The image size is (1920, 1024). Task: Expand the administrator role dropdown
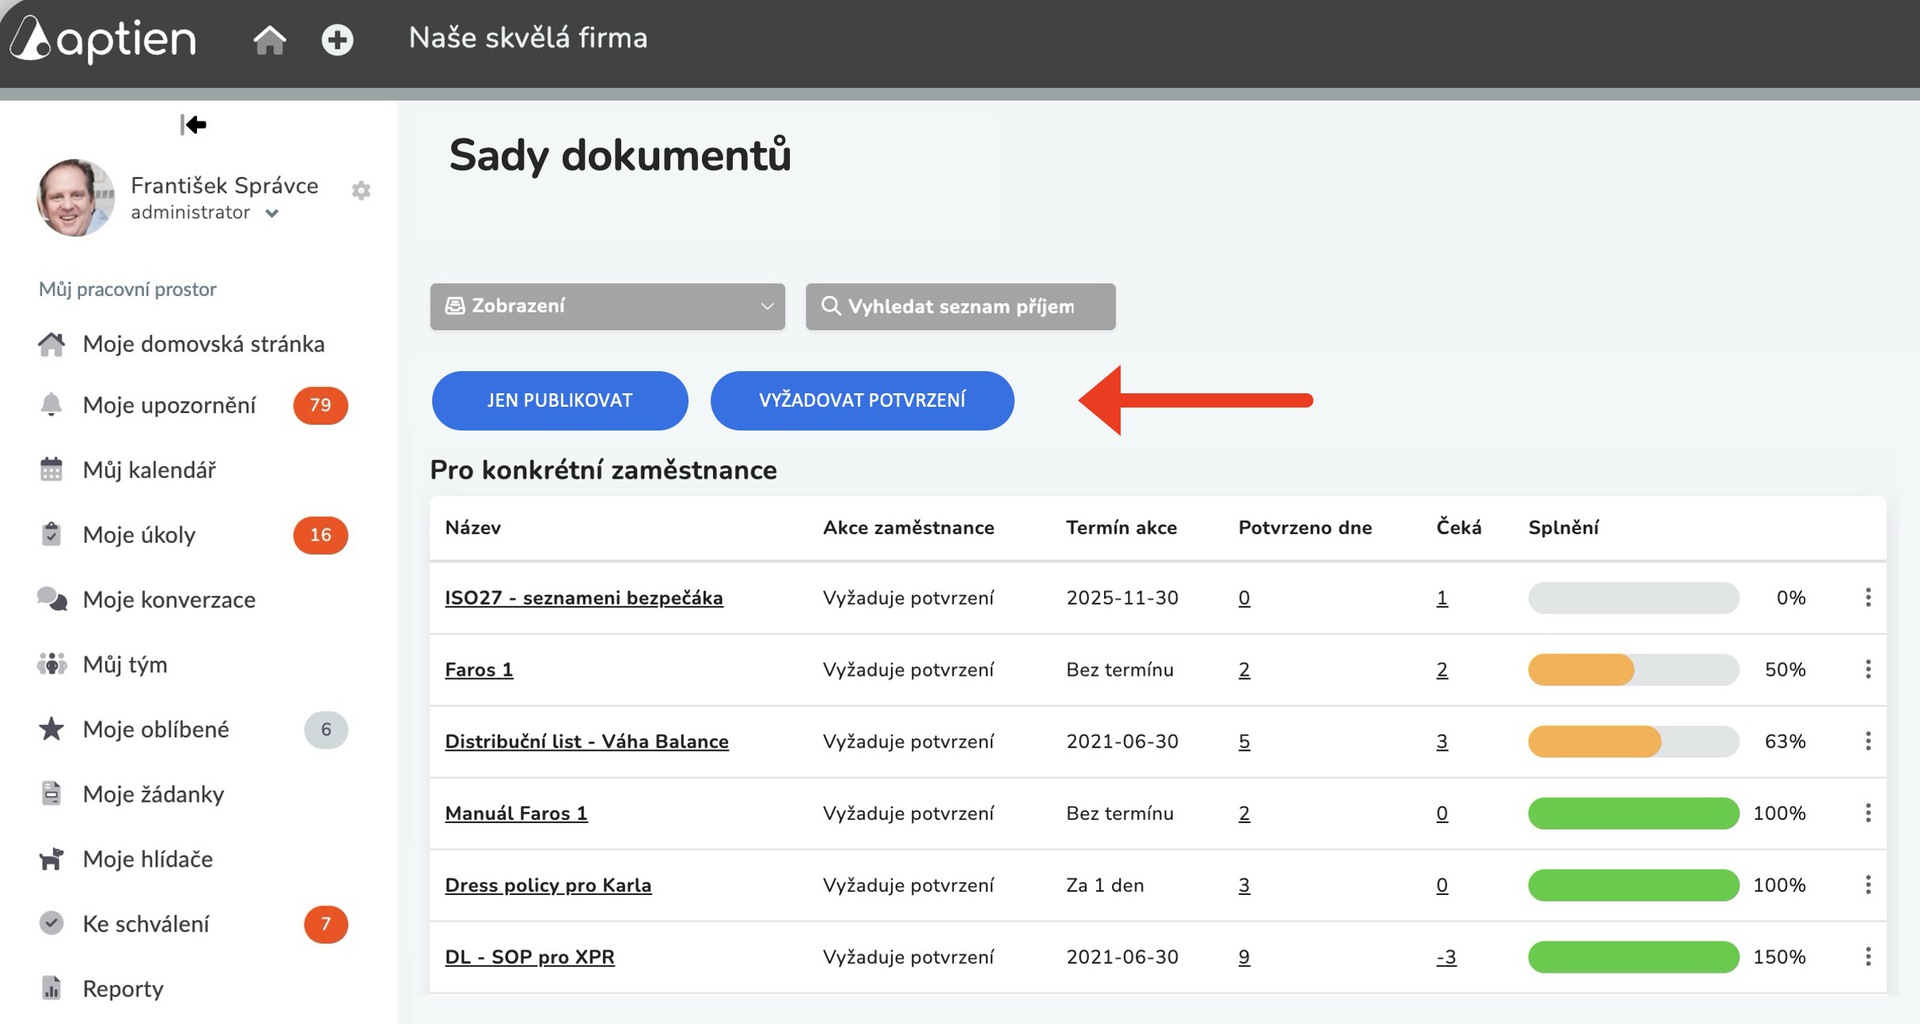pos(272,213)
